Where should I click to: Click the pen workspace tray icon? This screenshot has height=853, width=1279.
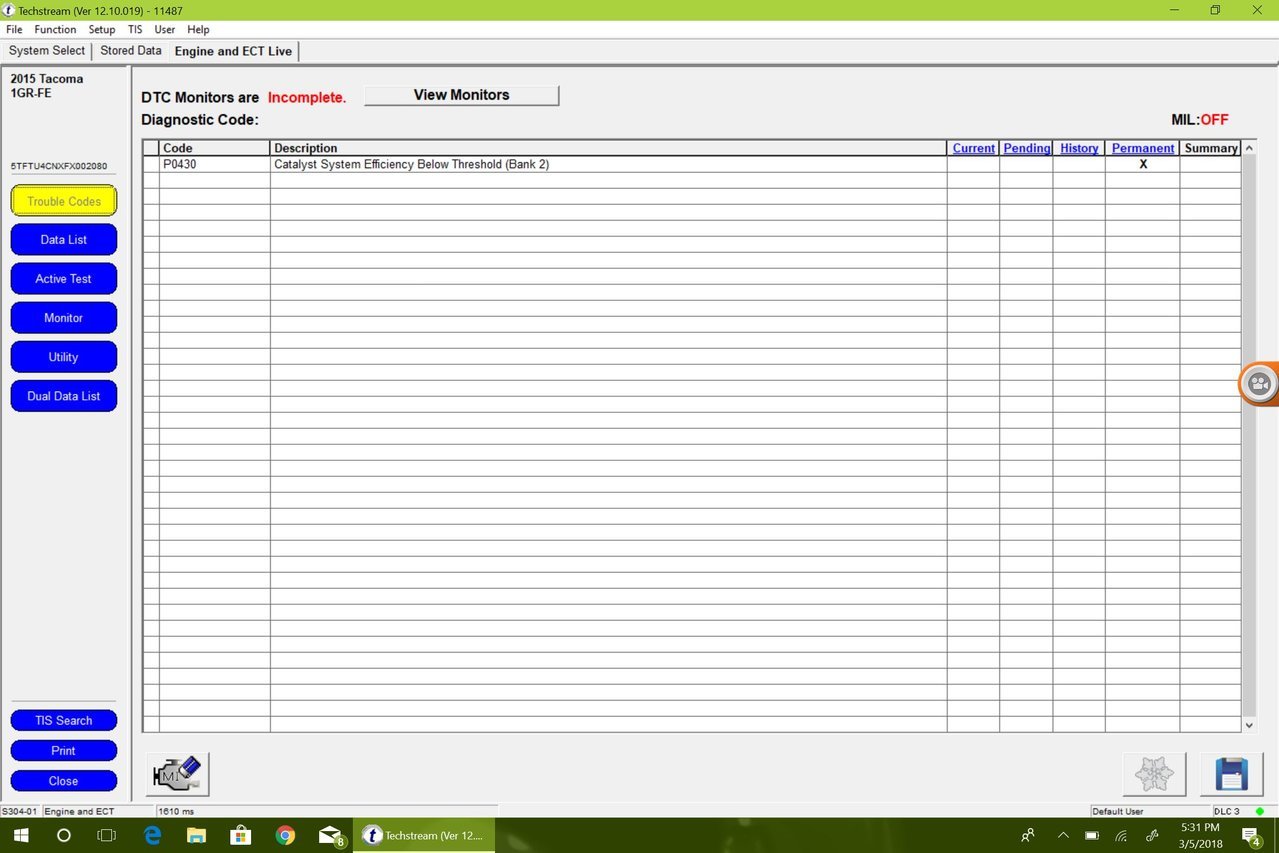pos(1152,835)
